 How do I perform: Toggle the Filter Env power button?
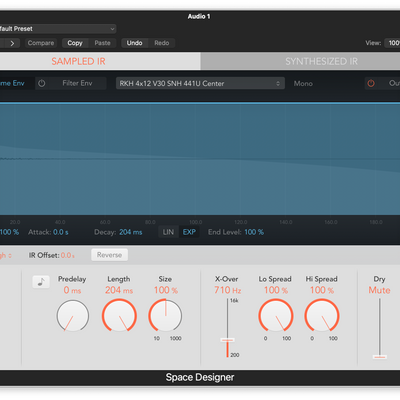click(42, 83)
